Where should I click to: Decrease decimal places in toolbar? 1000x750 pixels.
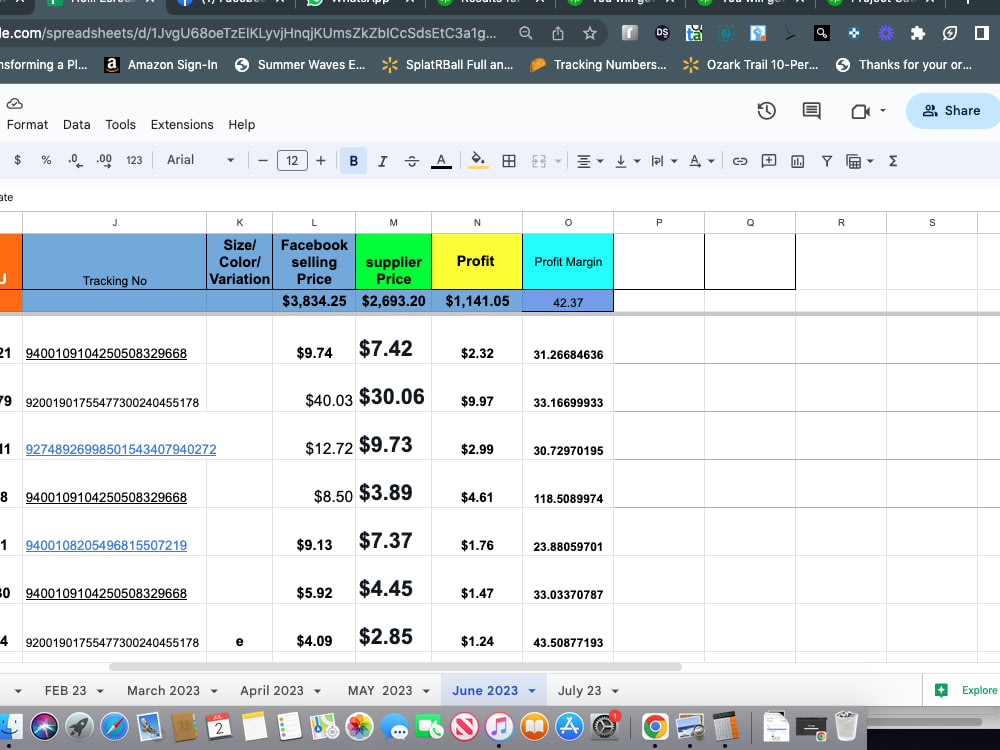(x=75, y=161)
